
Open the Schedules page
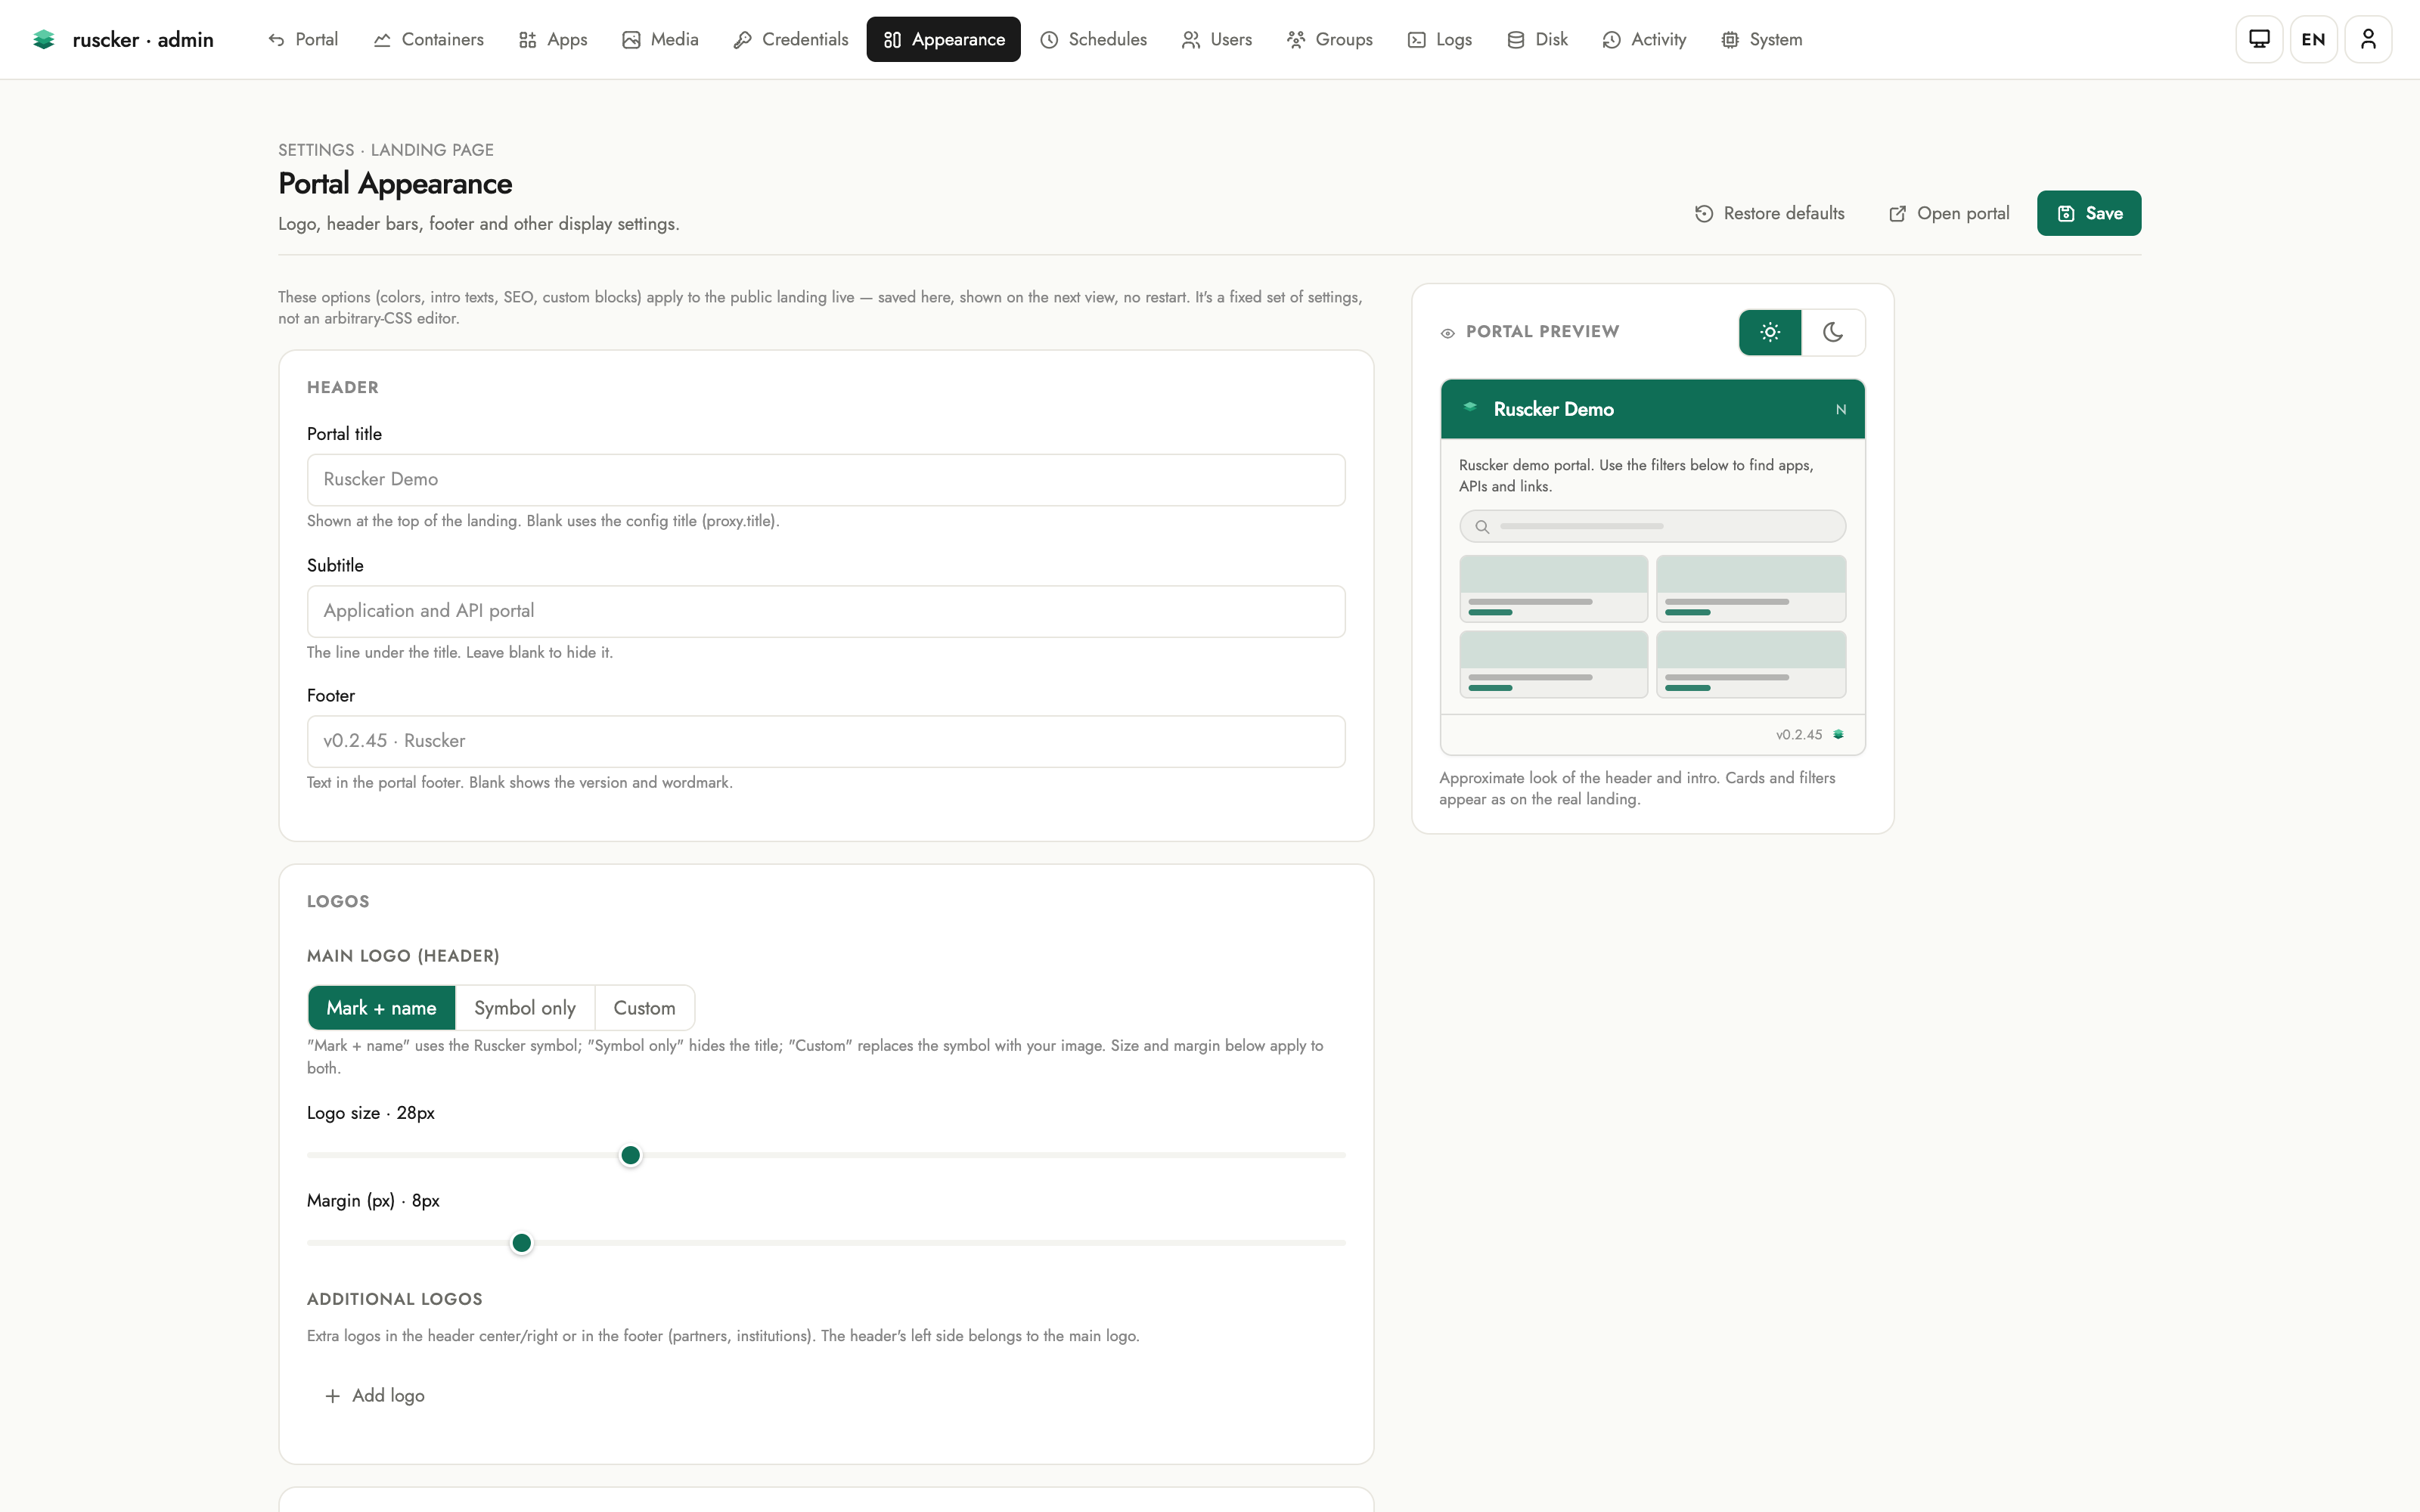1093,39
